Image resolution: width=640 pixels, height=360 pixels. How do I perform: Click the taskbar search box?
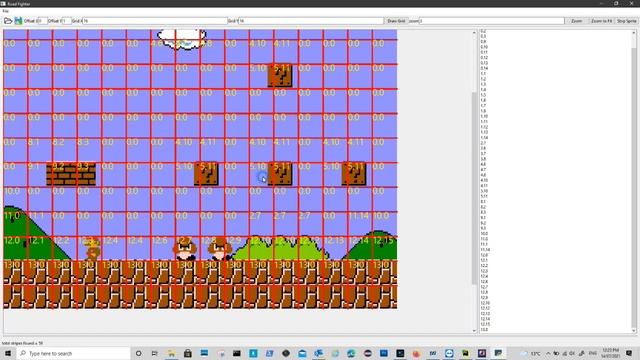[x=73, y=353]
